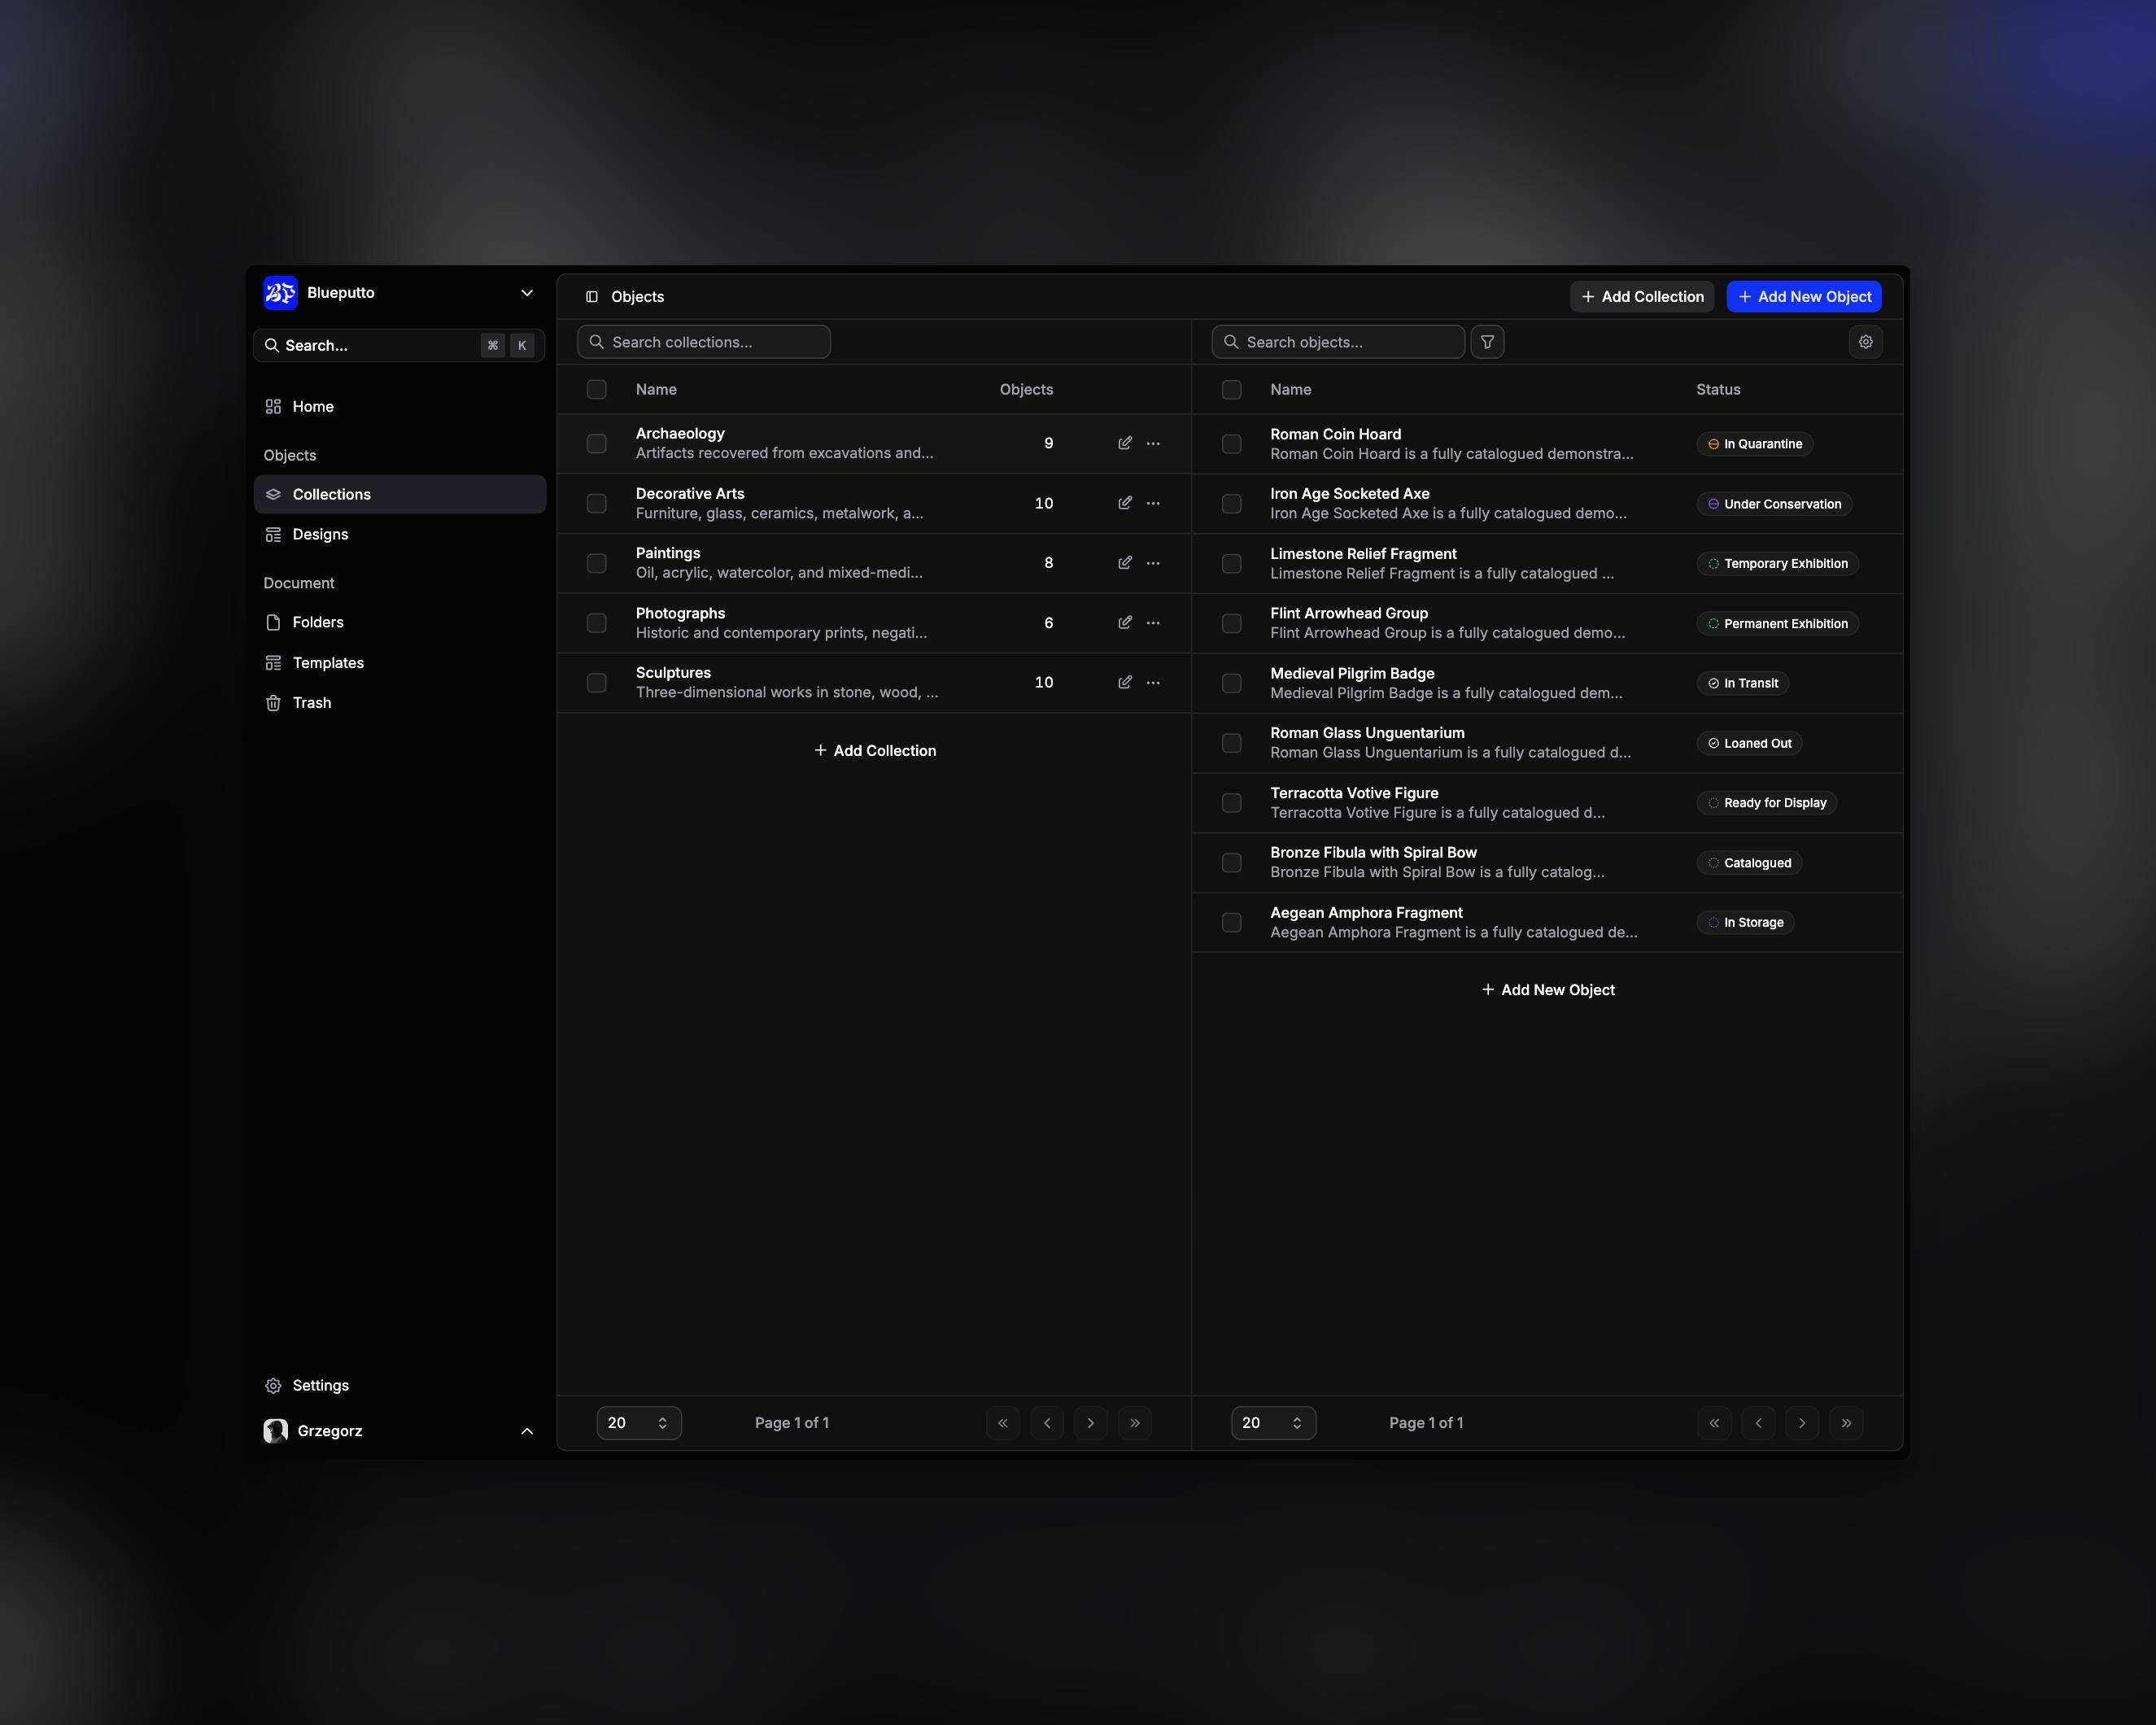Open the Roman Coin Hoard object
This screenshot has height=1725, width=2156.
tap(1335, 434)
